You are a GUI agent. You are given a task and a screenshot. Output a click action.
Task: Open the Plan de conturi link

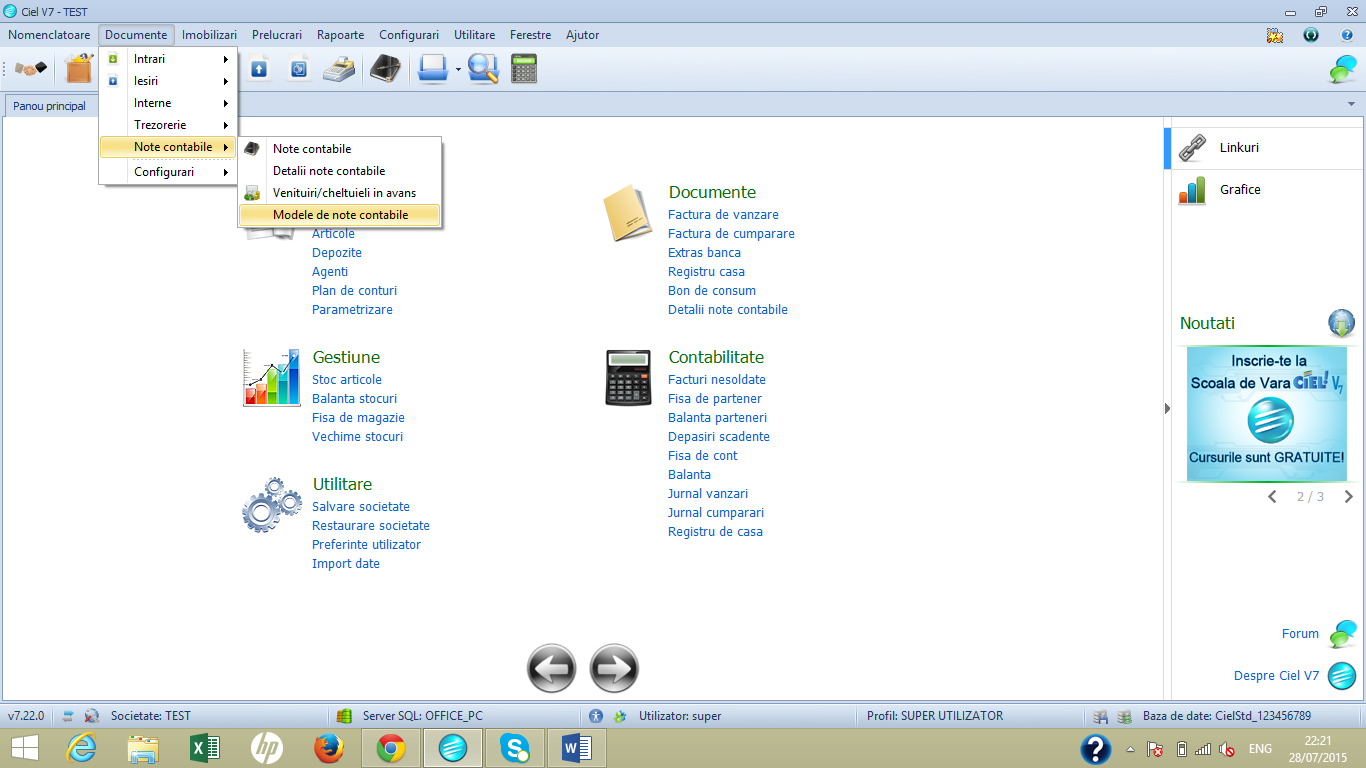click(354, 291)
